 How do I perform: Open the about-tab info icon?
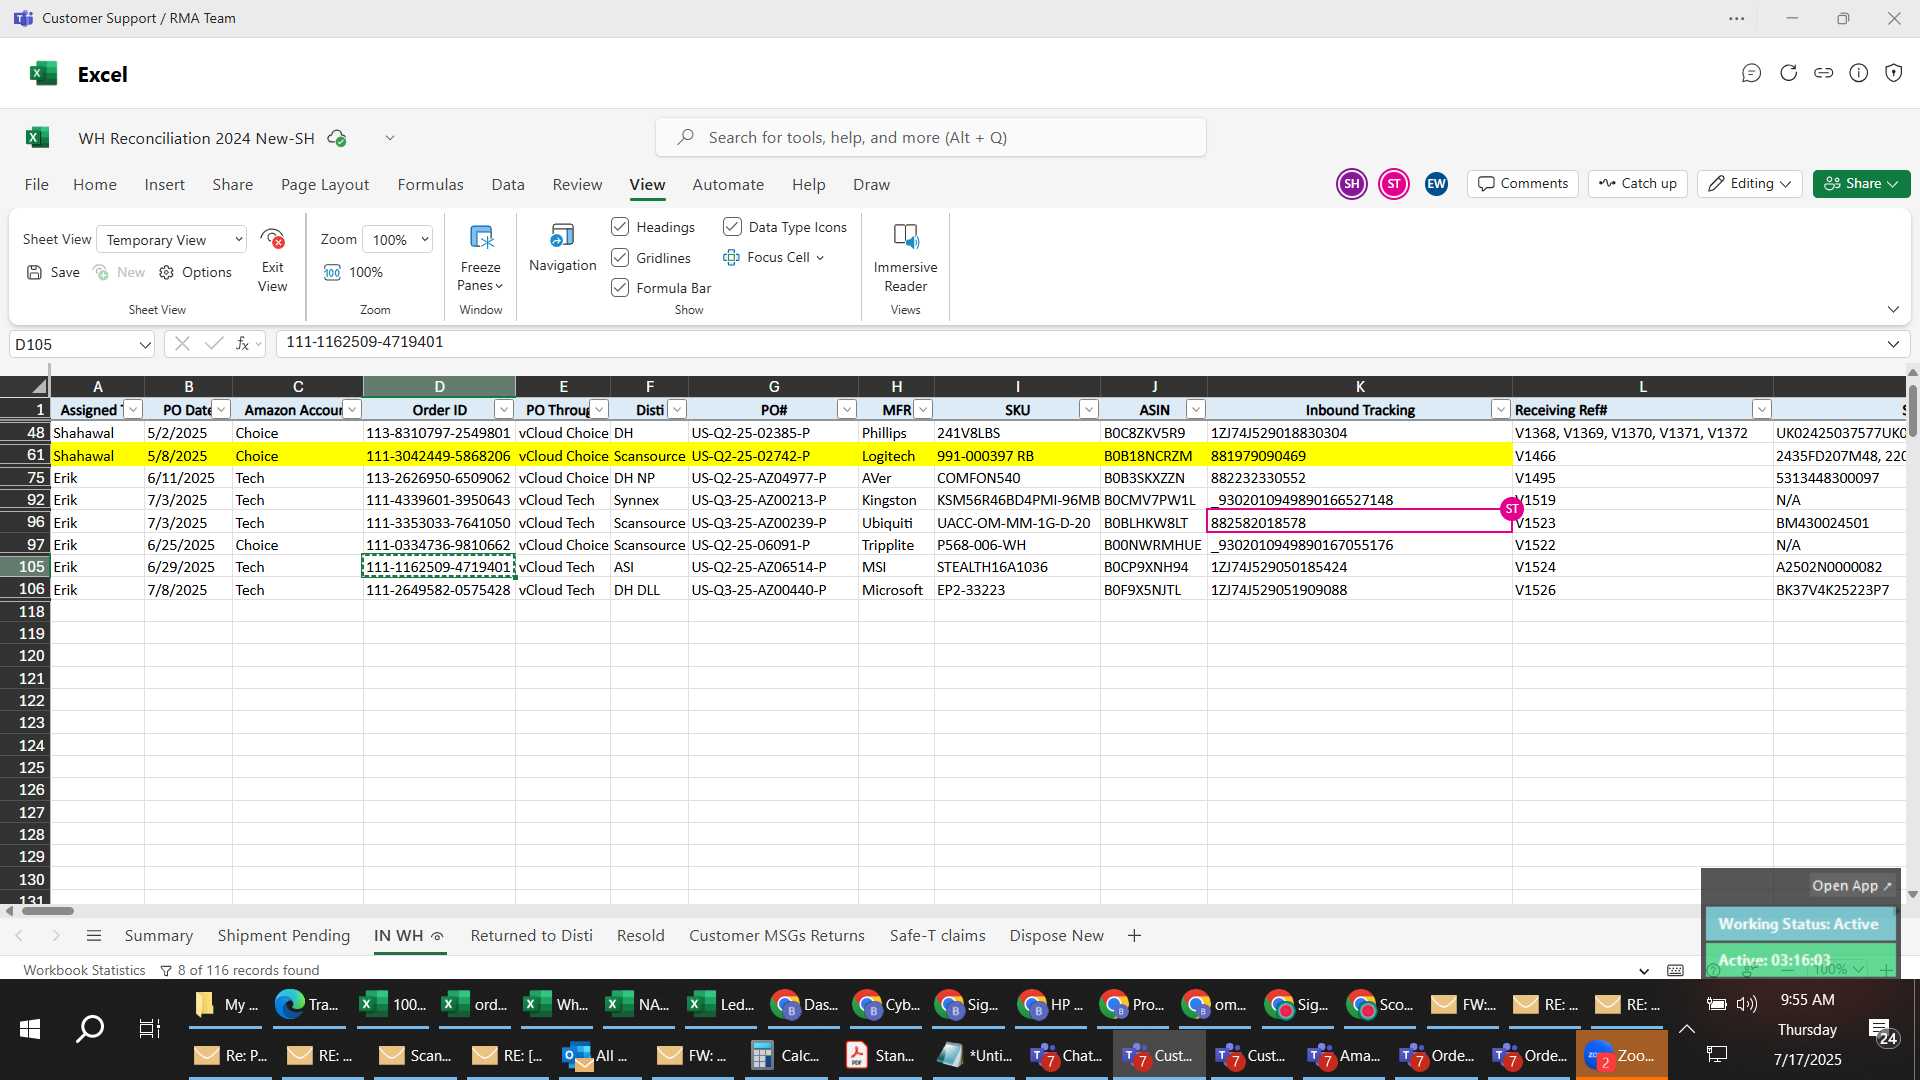point(1858,73)
